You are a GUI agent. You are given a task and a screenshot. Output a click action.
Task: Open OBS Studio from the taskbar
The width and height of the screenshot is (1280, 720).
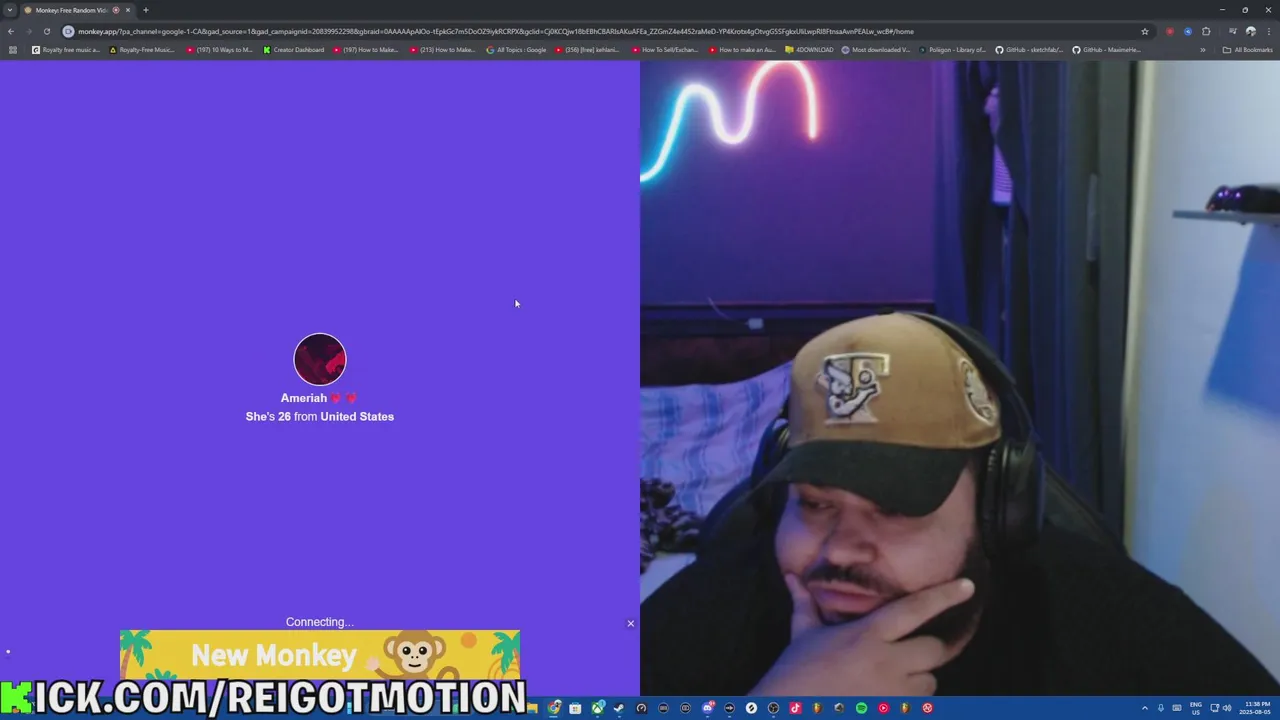773,708
